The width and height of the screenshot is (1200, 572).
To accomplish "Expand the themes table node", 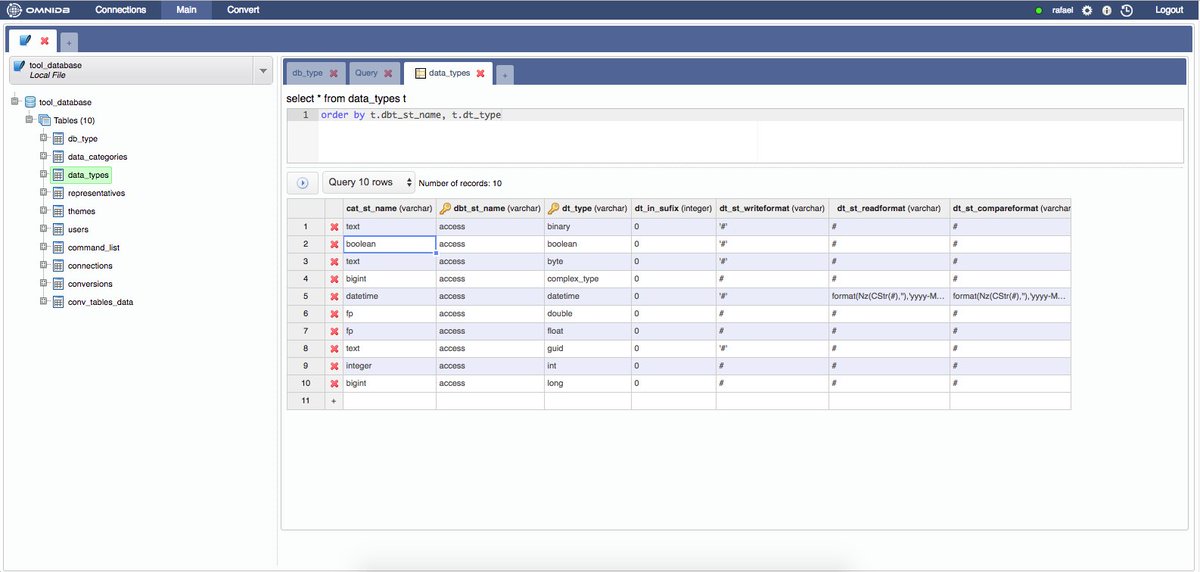I will tap(43, 211).
